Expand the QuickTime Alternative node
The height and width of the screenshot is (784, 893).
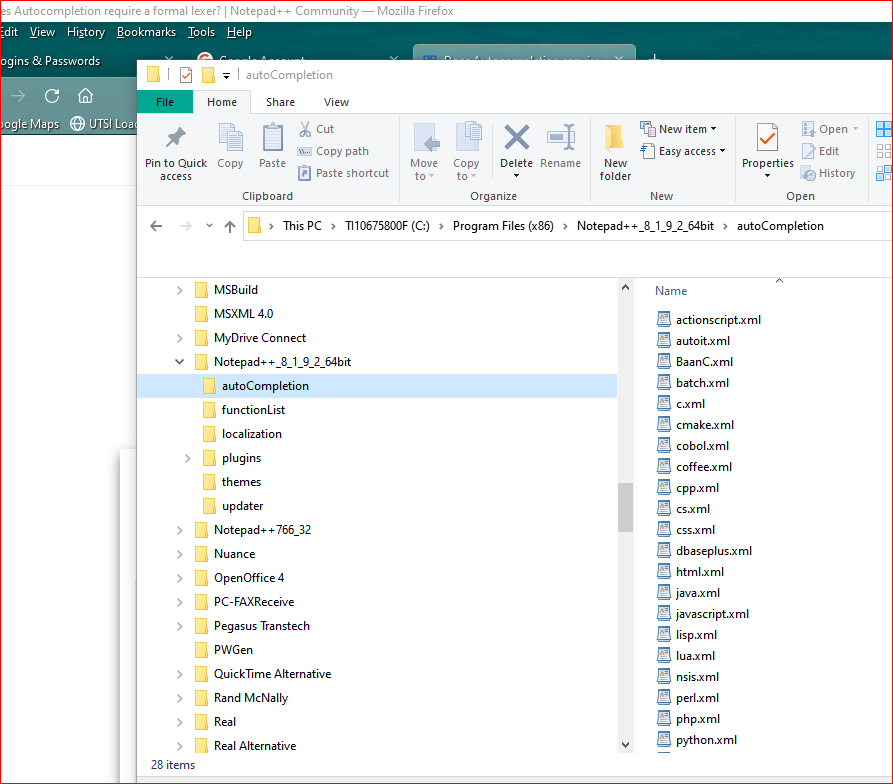click(x=179, y=674)
